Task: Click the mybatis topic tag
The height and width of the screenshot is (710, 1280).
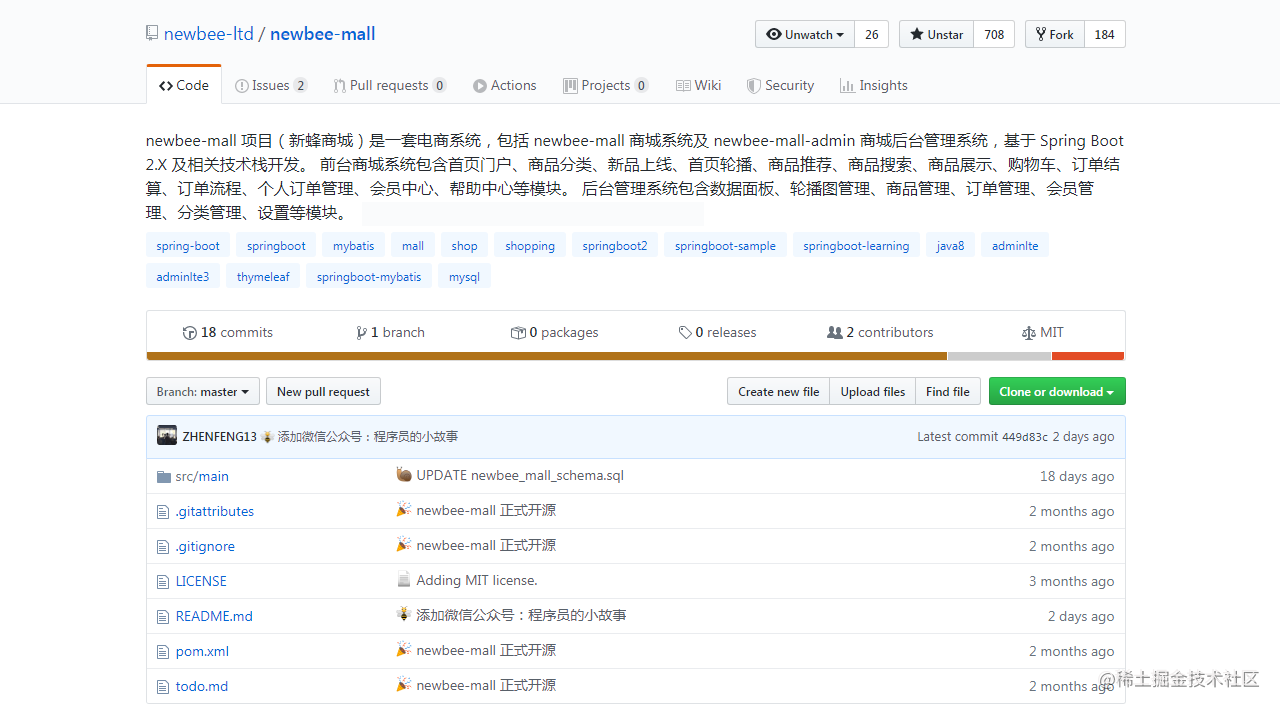Action: [354, 245]
